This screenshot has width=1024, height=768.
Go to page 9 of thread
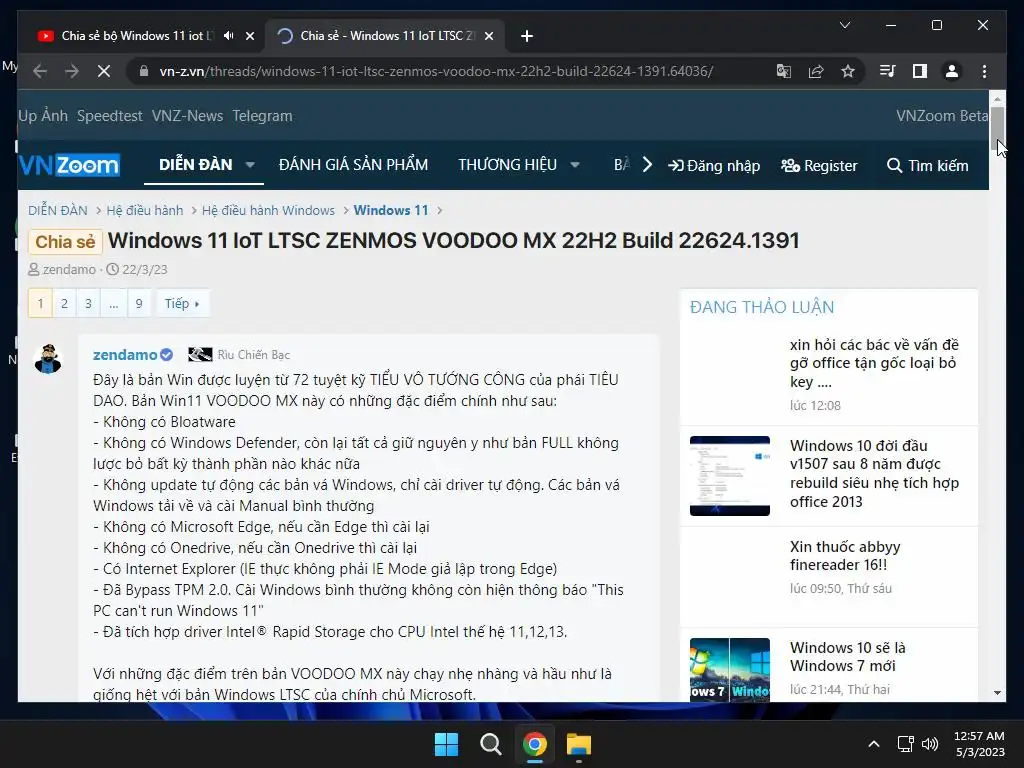(x=138, y=303)
